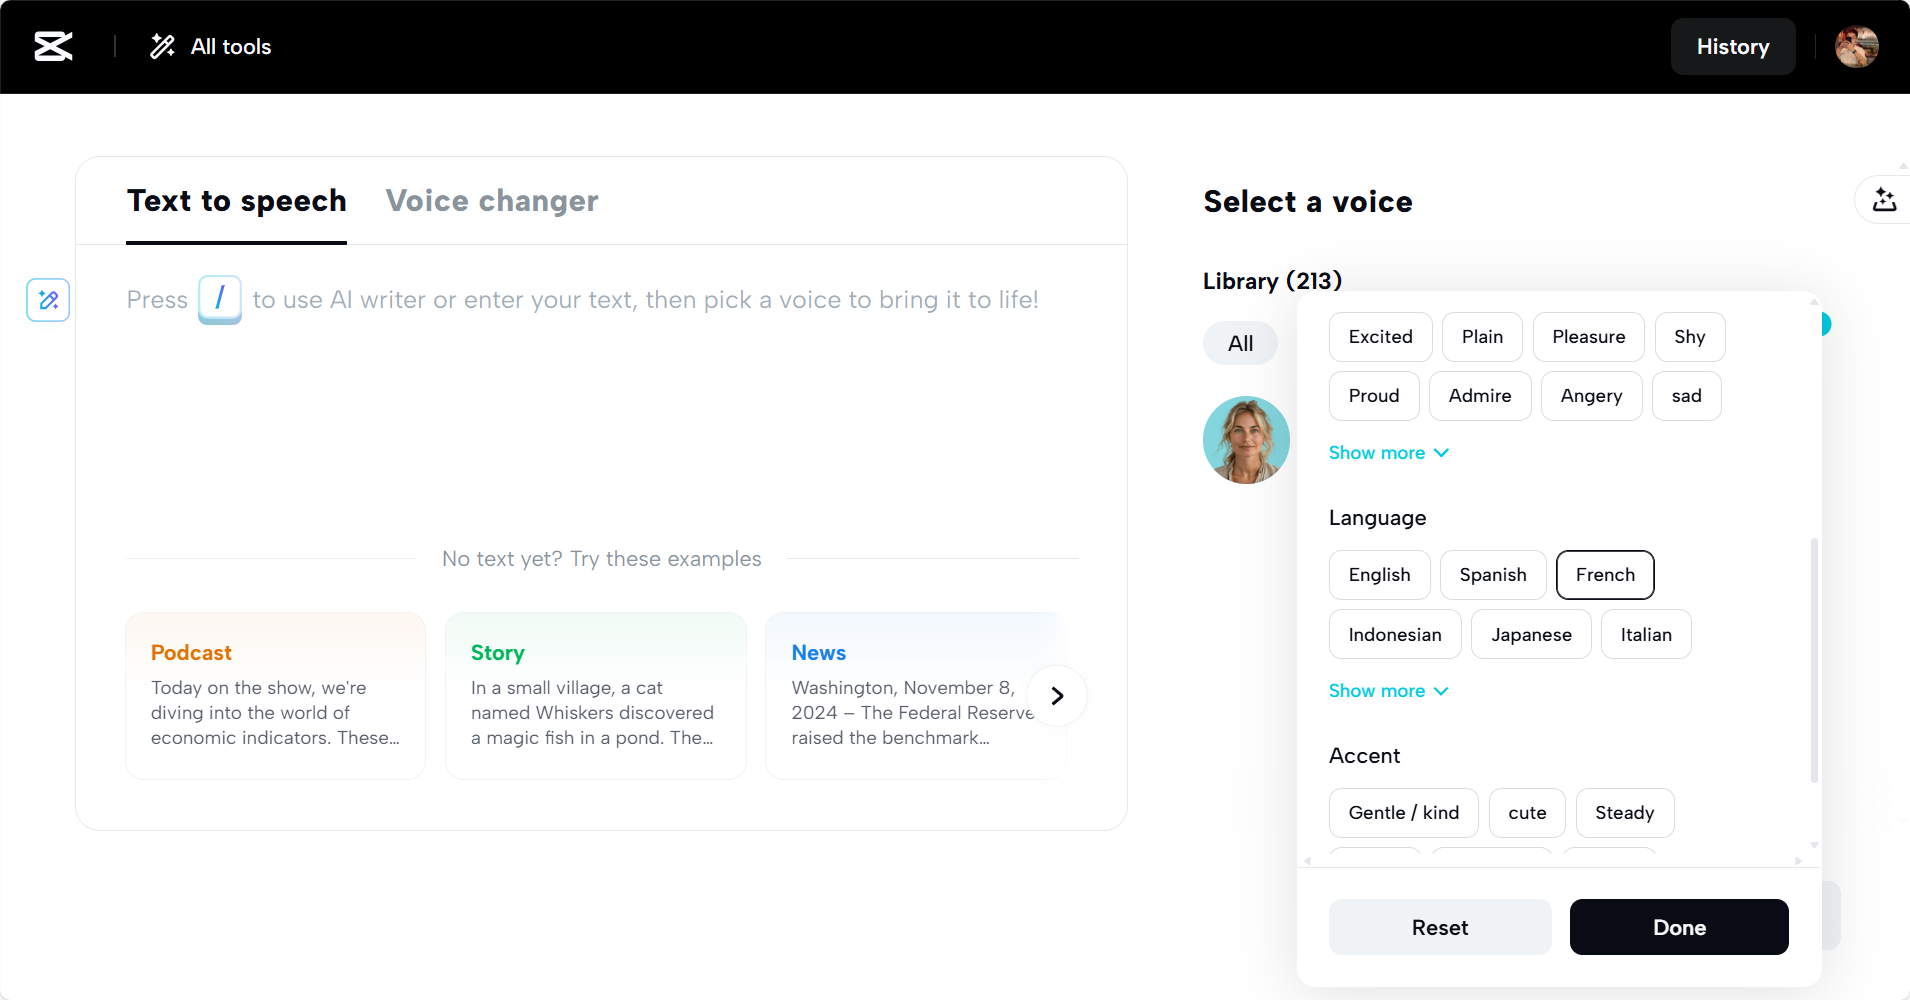Screen dimensions: 1910x1000
Task: Click the custom voice upload icon
Action: coord(1884,200)
